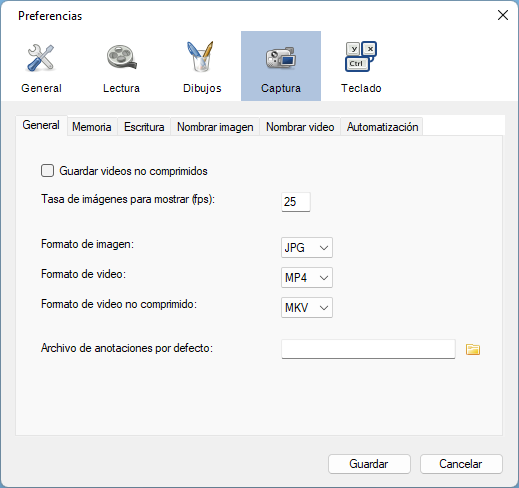Open the Lectura film reel section
519x488 pixels.
click(x=121, y=66)
